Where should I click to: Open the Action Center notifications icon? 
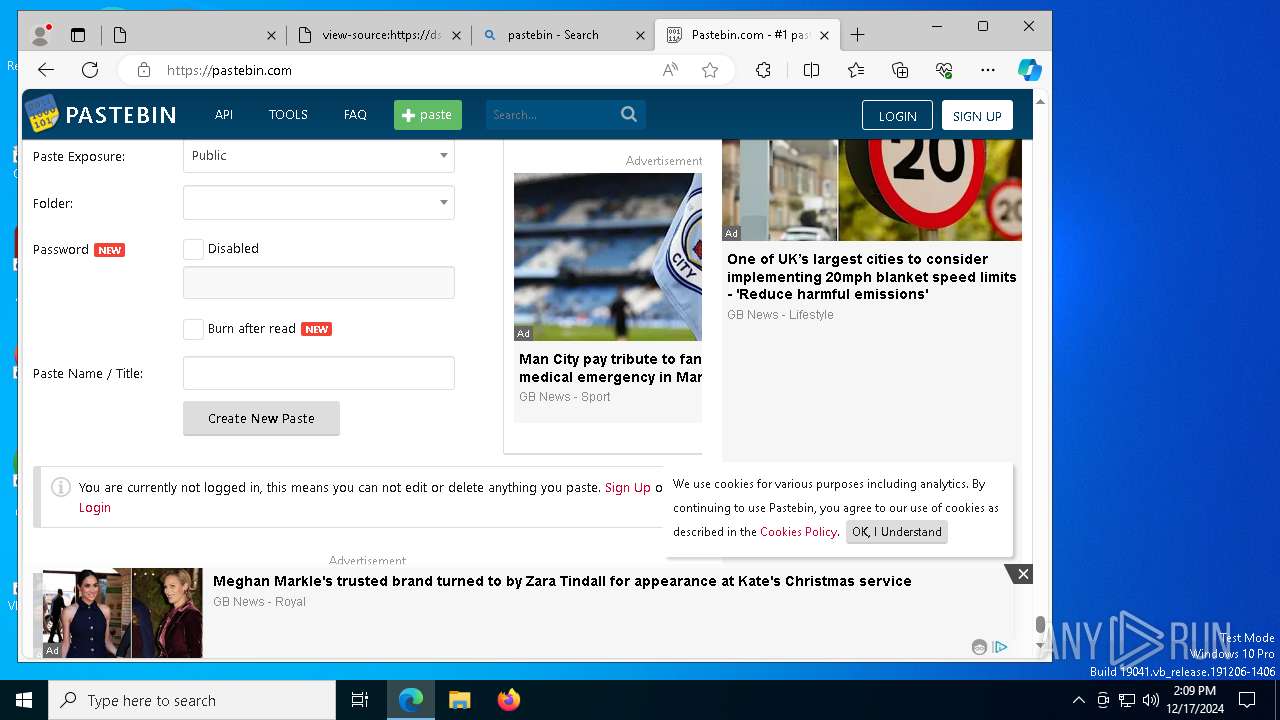point(1248,700)
